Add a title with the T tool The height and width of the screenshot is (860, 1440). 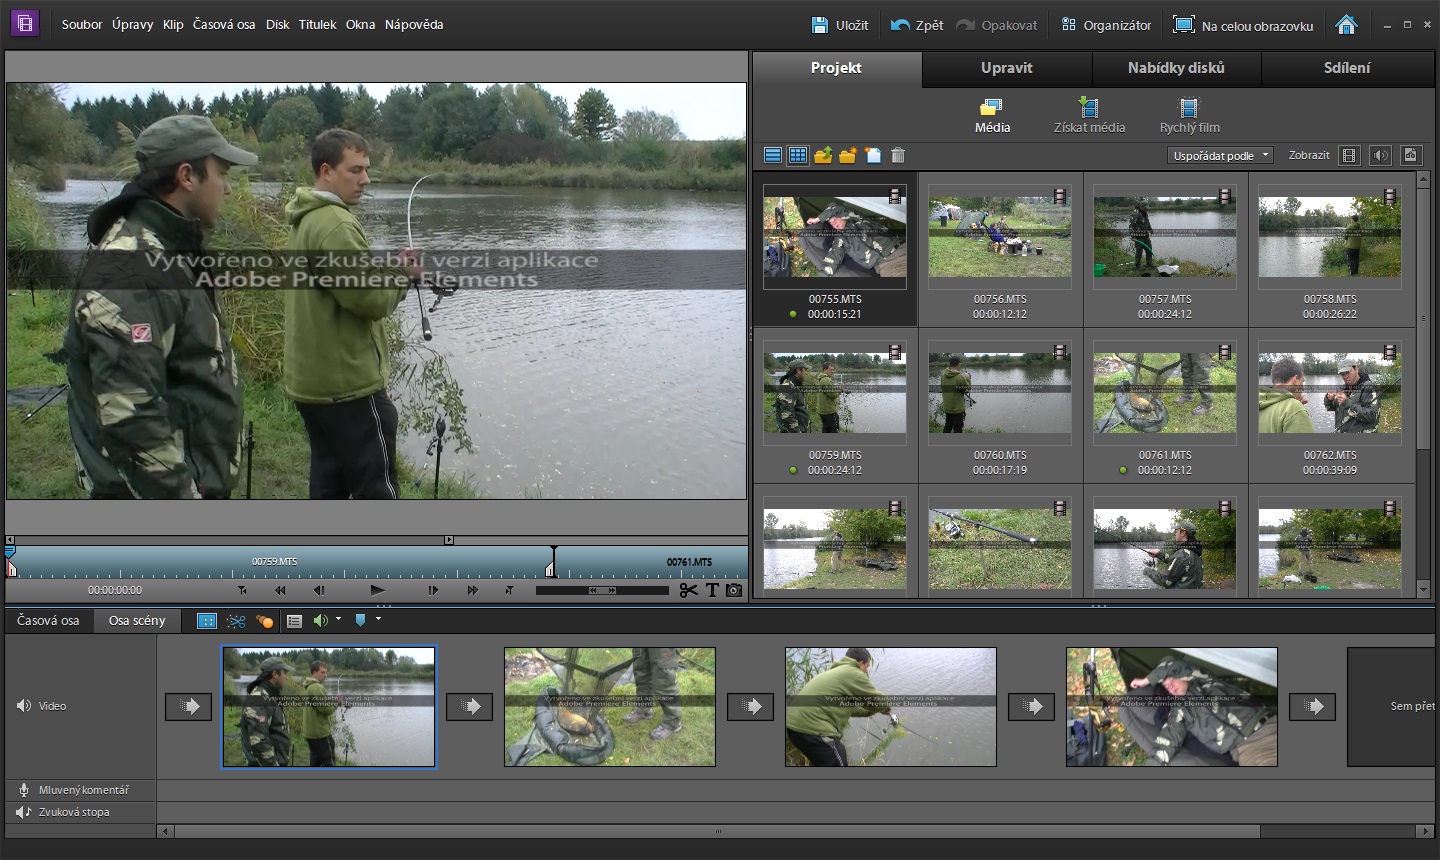(712, 590)
